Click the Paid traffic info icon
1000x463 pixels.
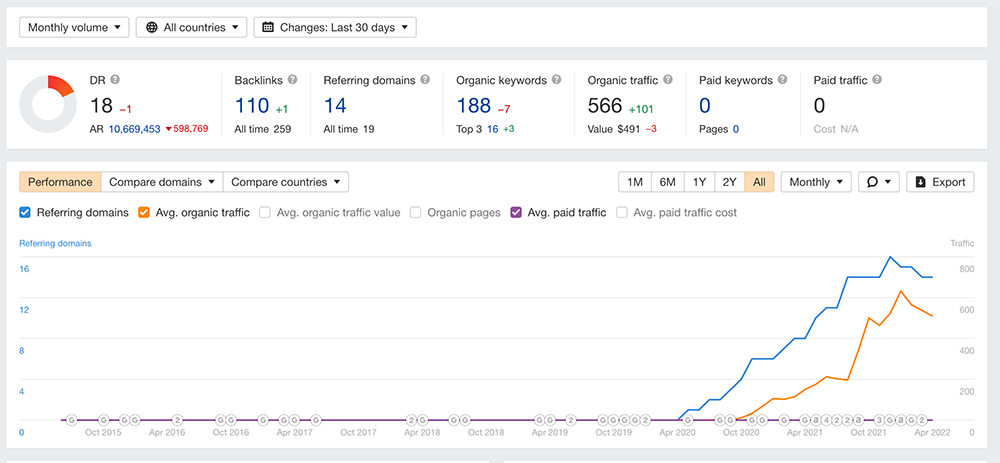pos(876,80)
